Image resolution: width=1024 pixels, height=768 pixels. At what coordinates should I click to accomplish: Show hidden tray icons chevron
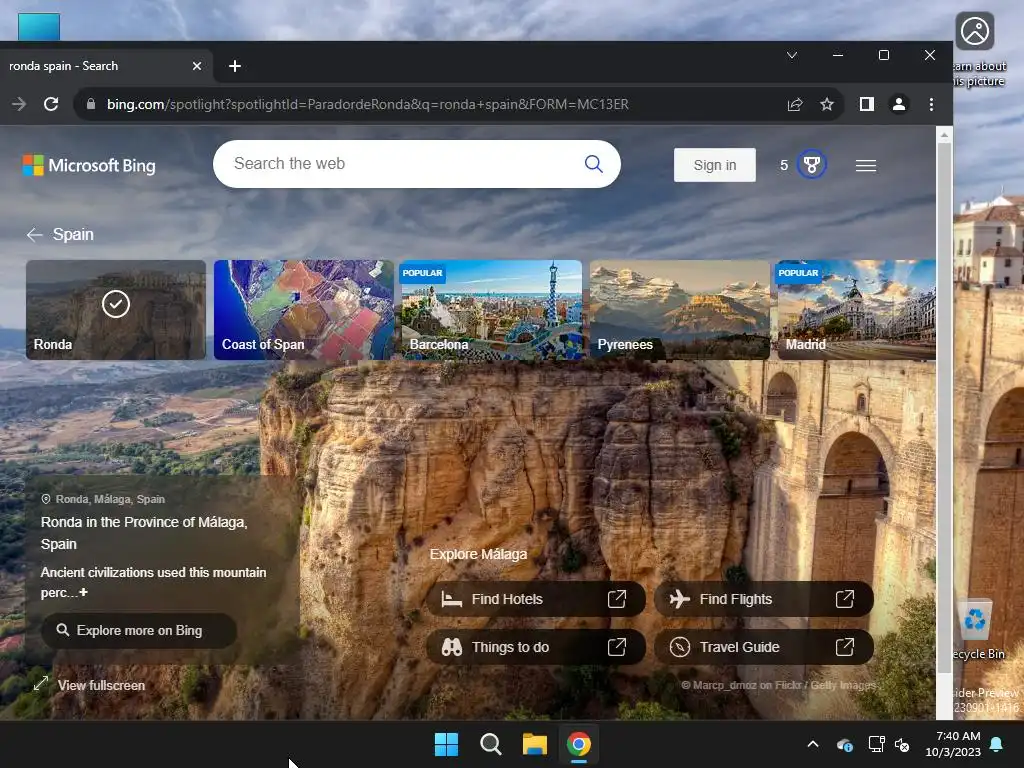[813, 744]
